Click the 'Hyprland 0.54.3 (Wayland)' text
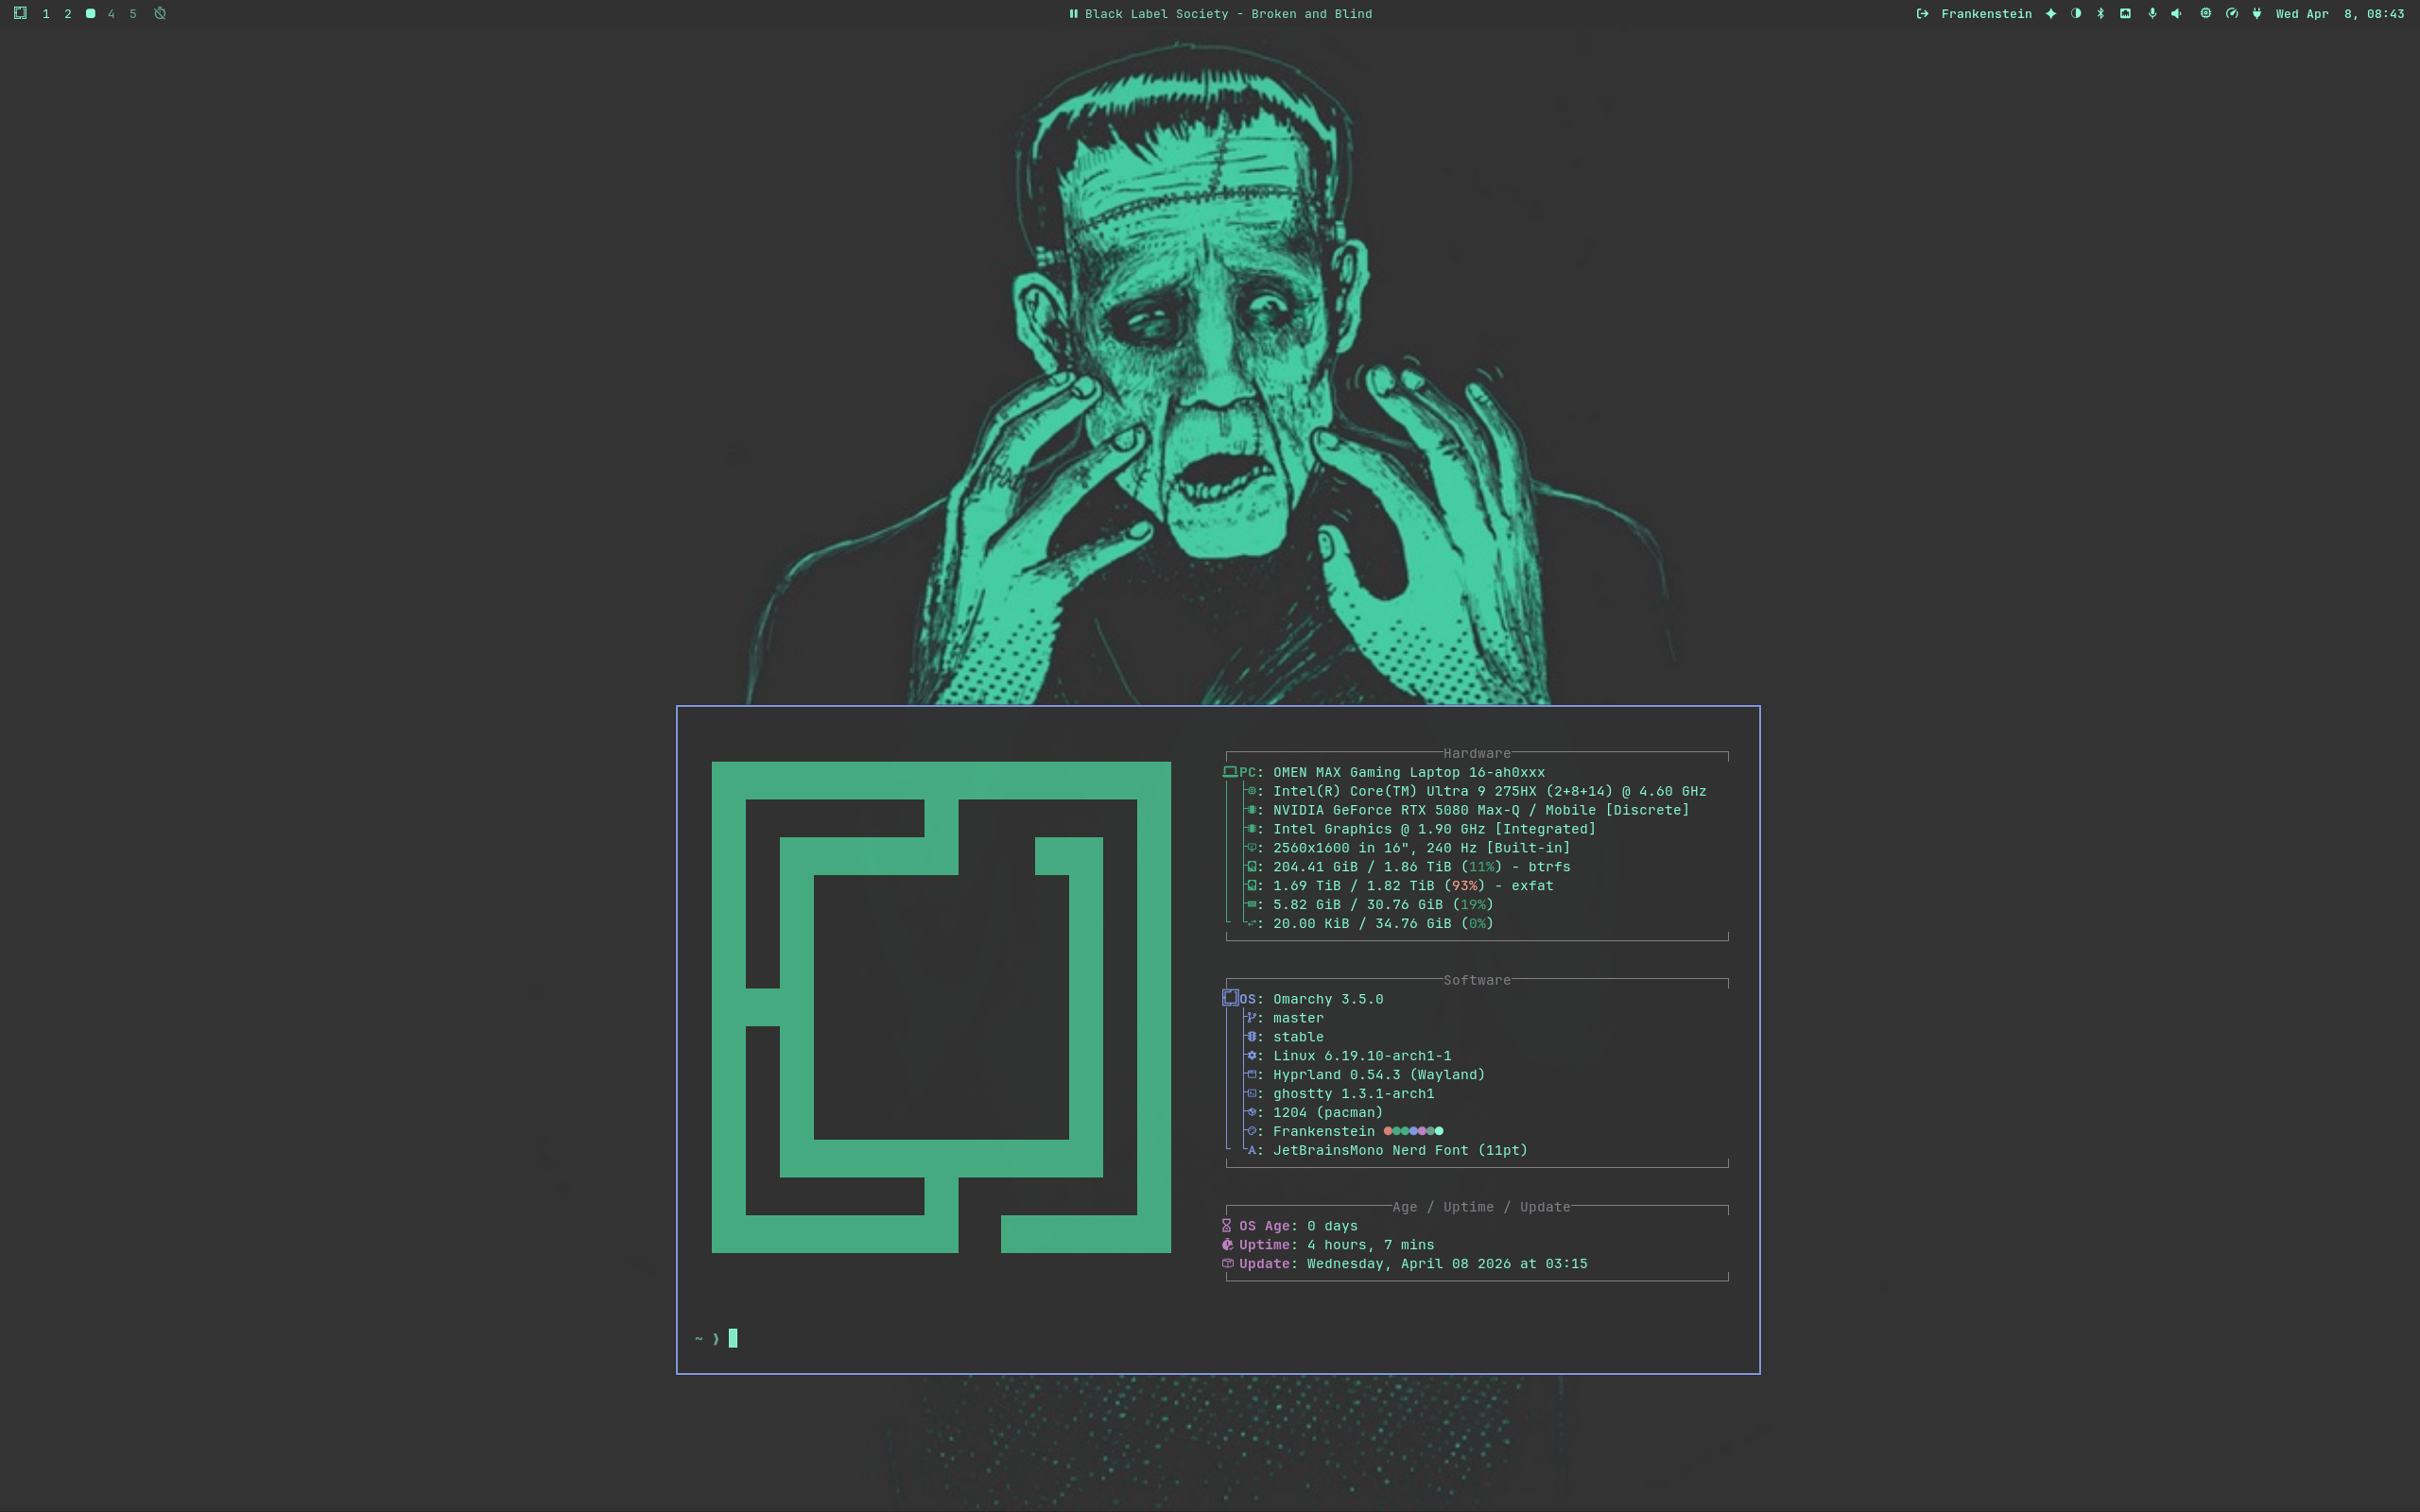2420x1512 pixels. [1379, 1075]
